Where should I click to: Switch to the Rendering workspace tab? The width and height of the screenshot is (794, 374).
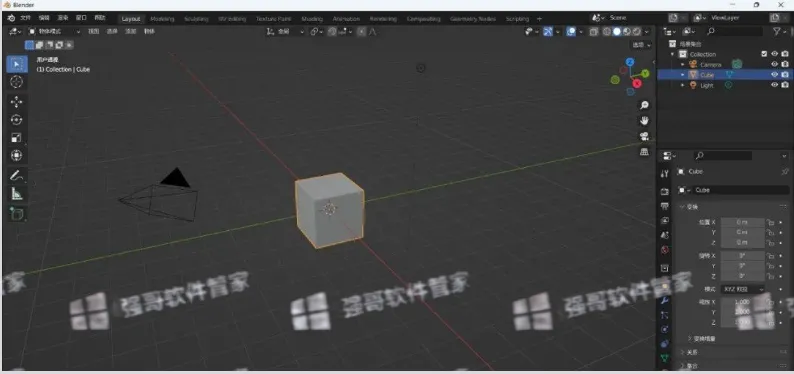click(383, 19)
